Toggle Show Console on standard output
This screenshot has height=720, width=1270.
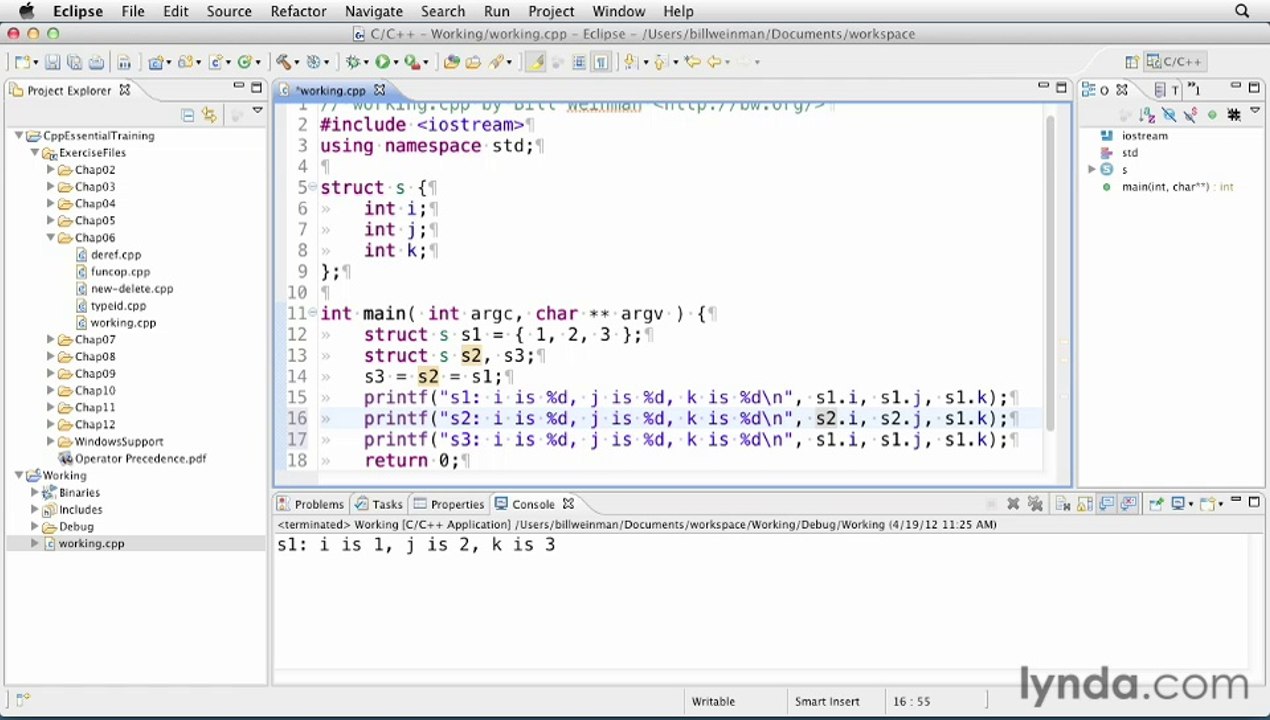point(1106,504)
